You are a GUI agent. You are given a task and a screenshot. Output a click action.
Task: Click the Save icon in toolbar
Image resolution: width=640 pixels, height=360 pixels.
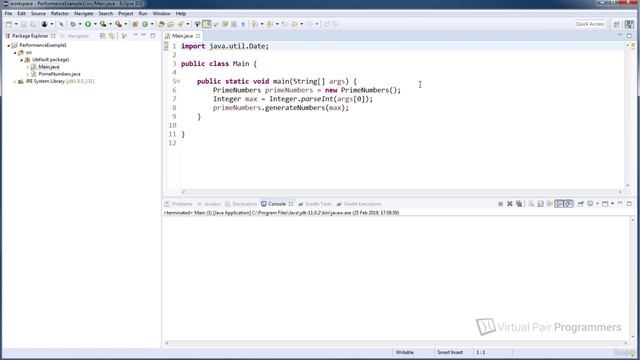[x=24, y=24]
